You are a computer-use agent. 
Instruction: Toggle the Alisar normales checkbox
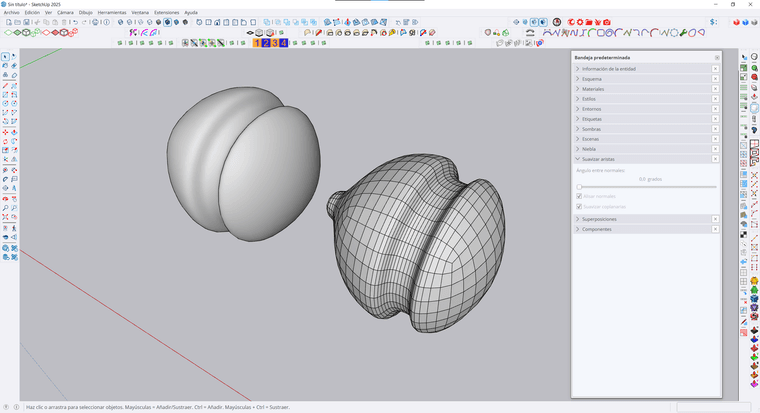(579, 196)
